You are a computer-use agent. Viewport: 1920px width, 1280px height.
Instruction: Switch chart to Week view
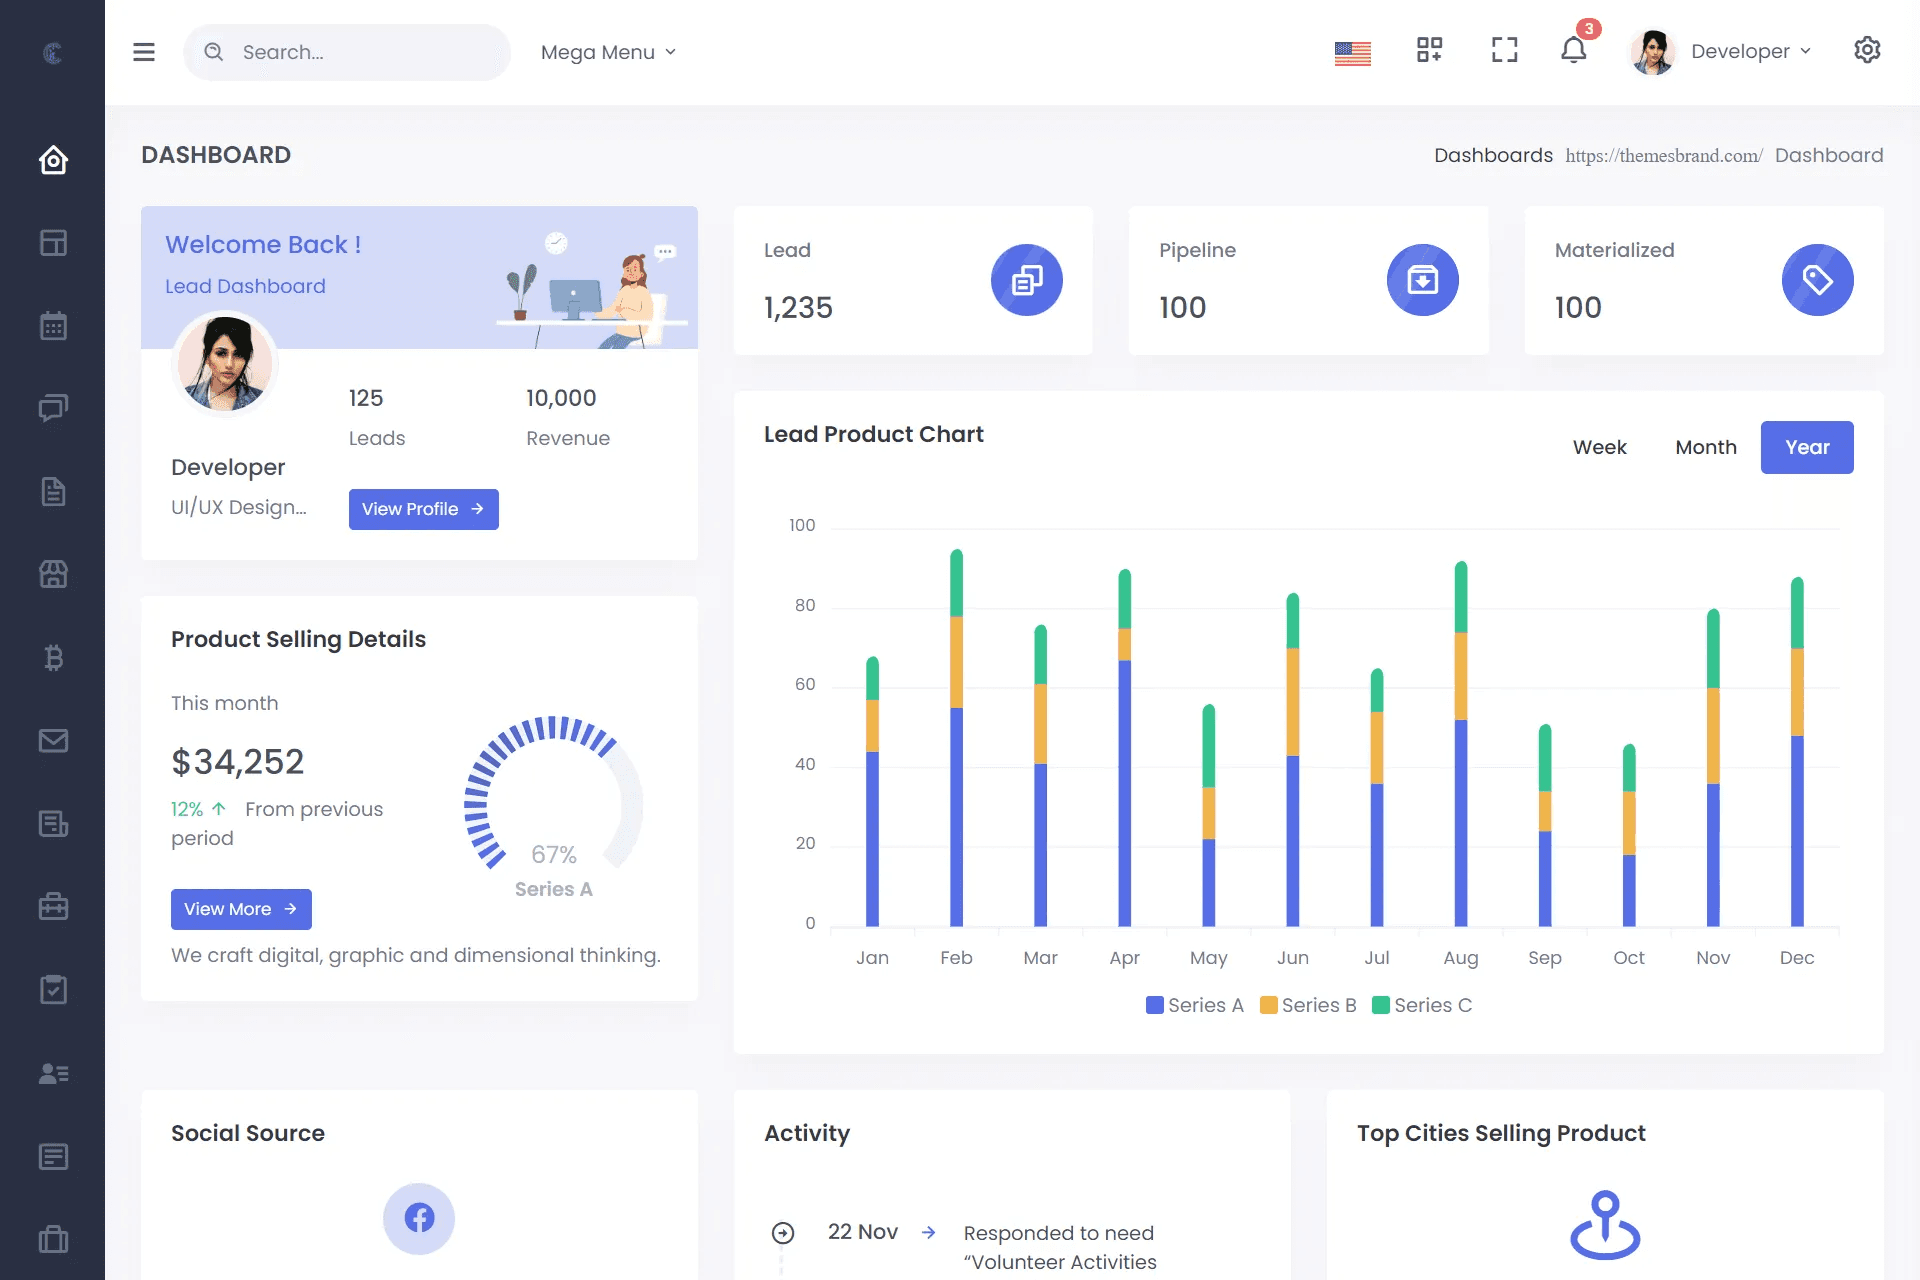[1599, 447]
